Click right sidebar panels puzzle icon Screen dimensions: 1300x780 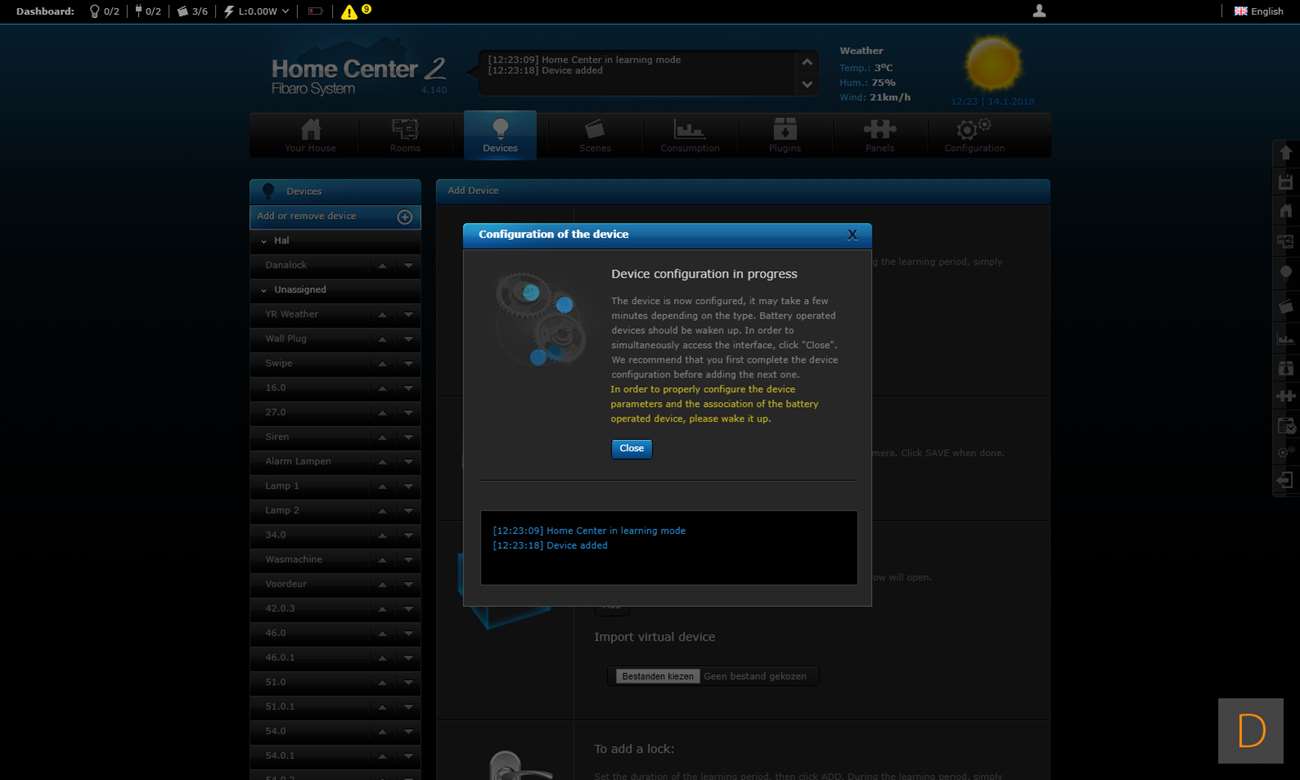point(1286,396)
